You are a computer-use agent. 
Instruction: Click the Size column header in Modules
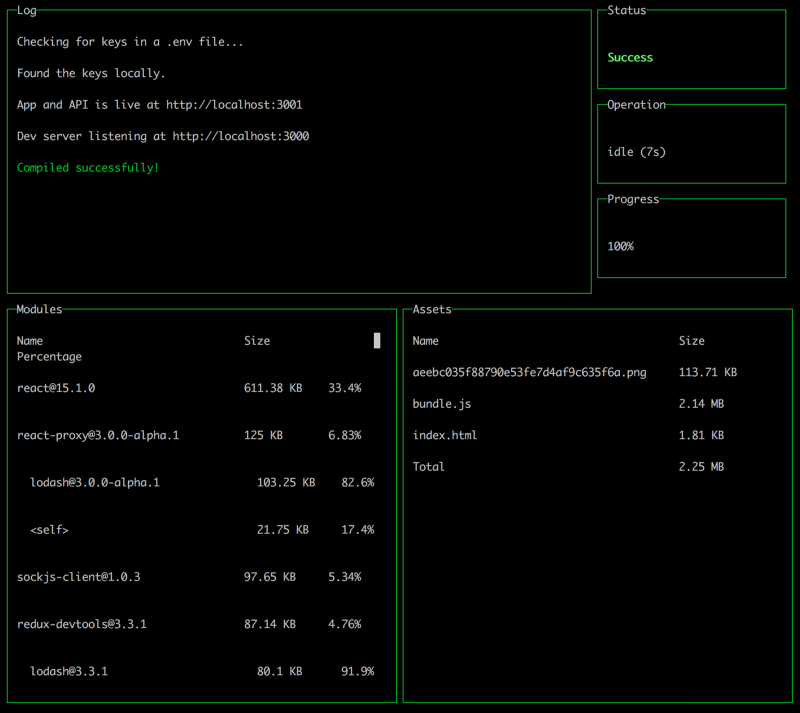257,341
